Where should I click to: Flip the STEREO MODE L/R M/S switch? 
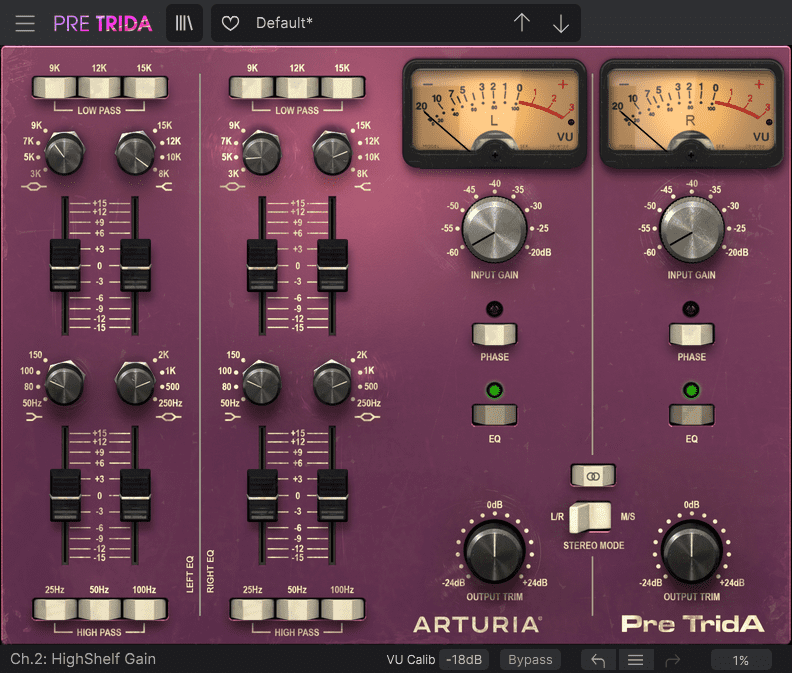pyautogui.click(x=590, y=517)
